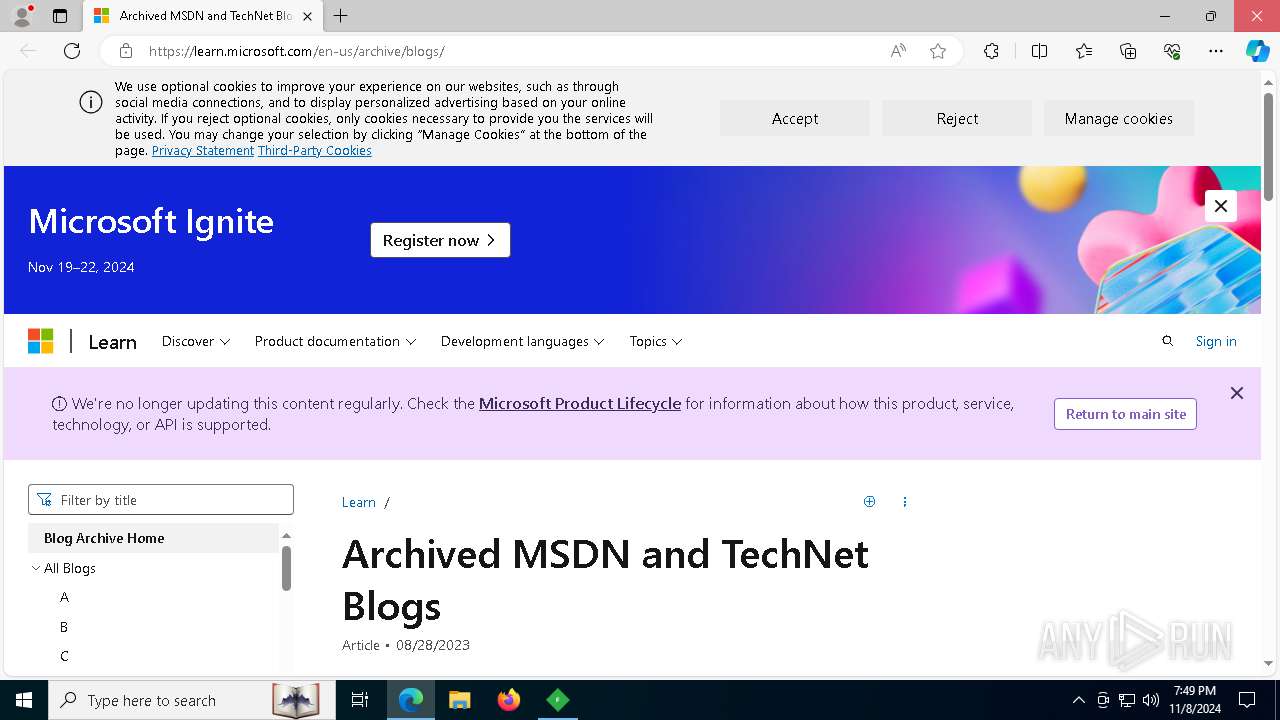Viewport: 1280px width, 720px height.
Task: Click the Sign in link
Action: [x=1216, y=341]
